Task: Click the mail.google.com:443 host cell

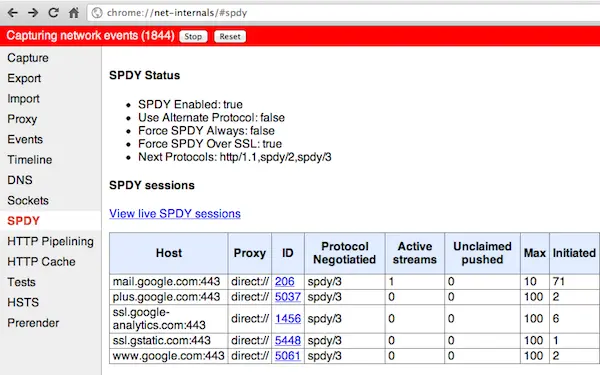Action: click(x=169, y=282)
